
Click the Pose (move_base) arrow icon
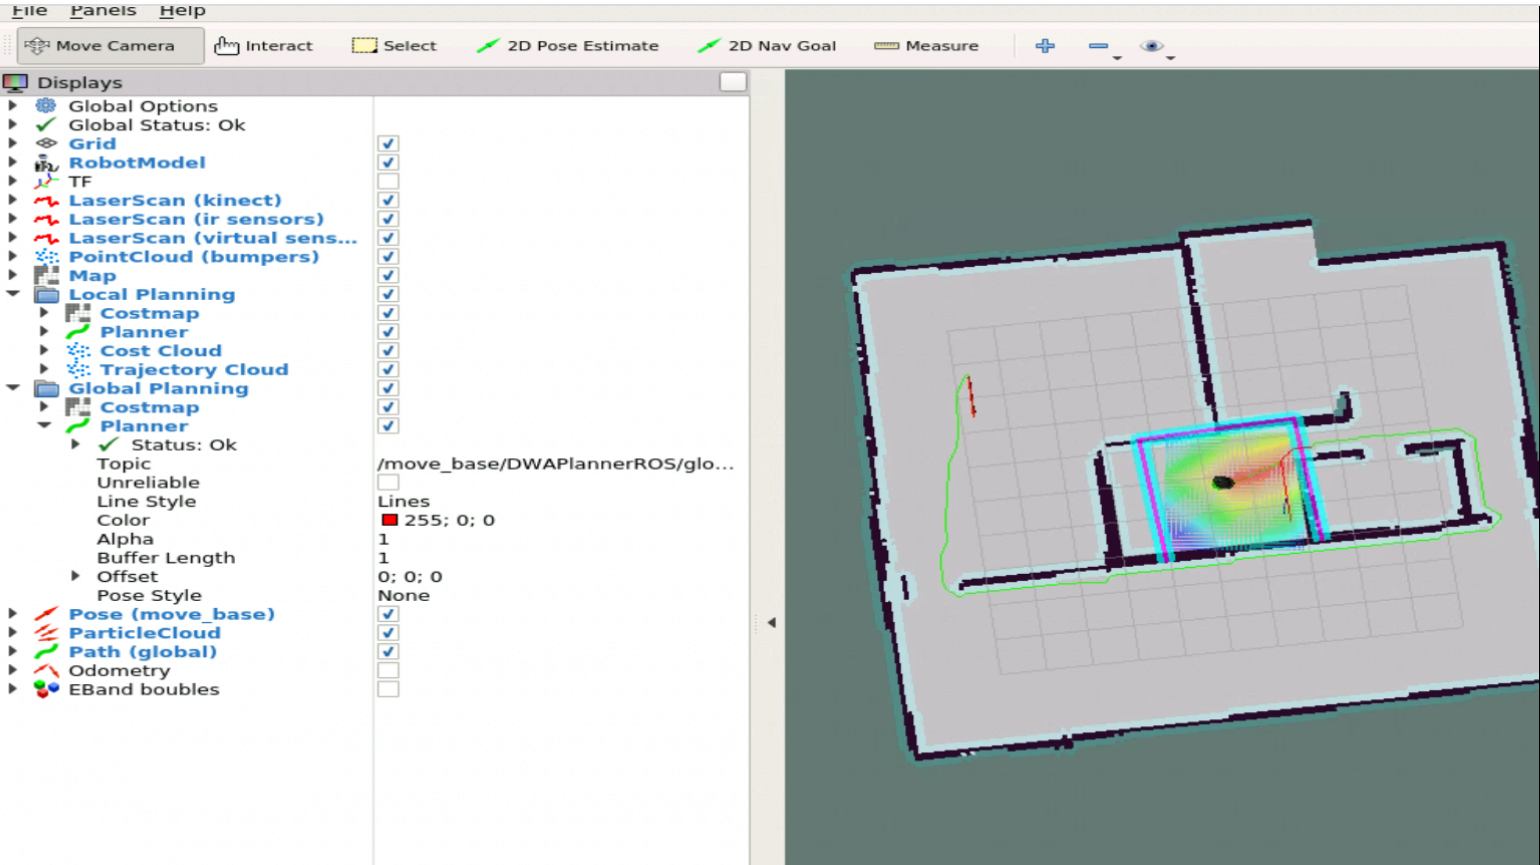coord(46,614)
